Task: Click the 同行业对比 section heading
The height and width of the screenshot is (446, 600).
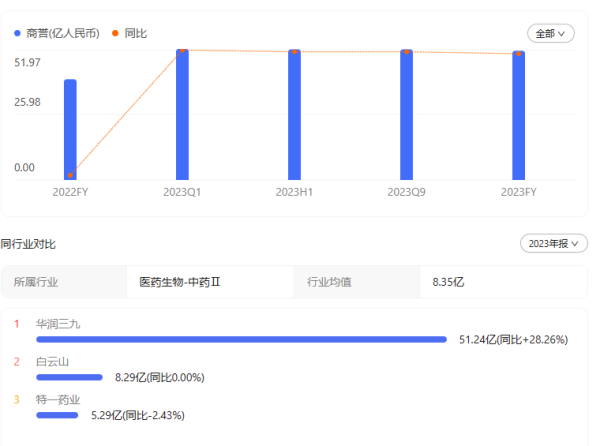Action: (x=28, y=244)
